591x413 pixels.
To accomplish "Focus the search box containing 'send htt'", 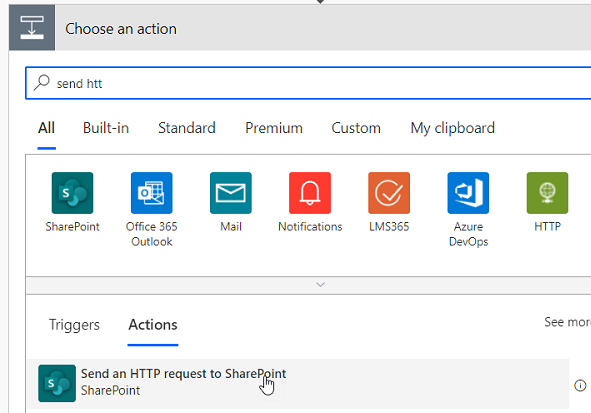I will [x=308, y=83].
